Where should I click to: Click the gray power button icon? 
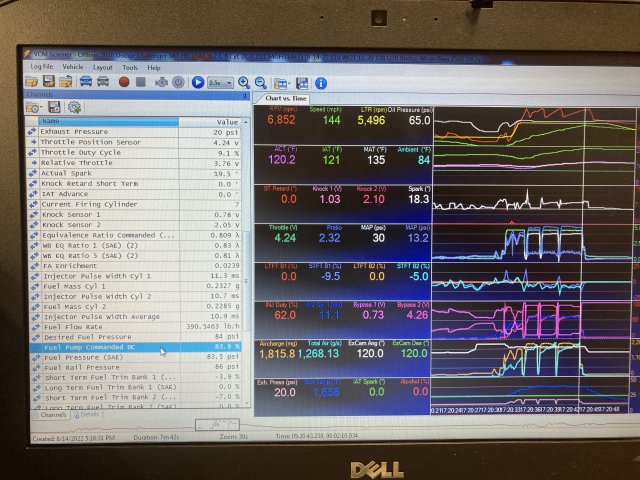coord(178,82)
